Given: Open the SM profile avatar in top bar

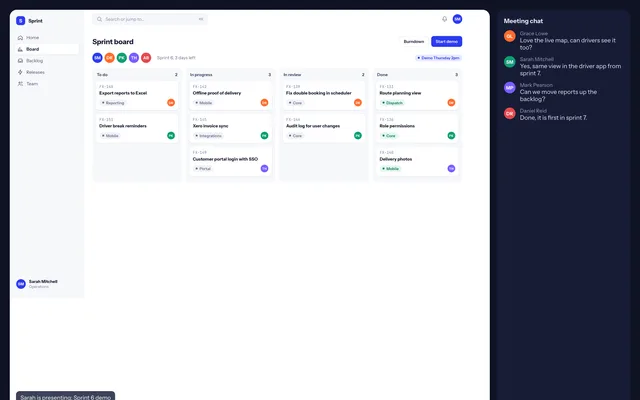Looking at the screenshot, I should 457,19.
